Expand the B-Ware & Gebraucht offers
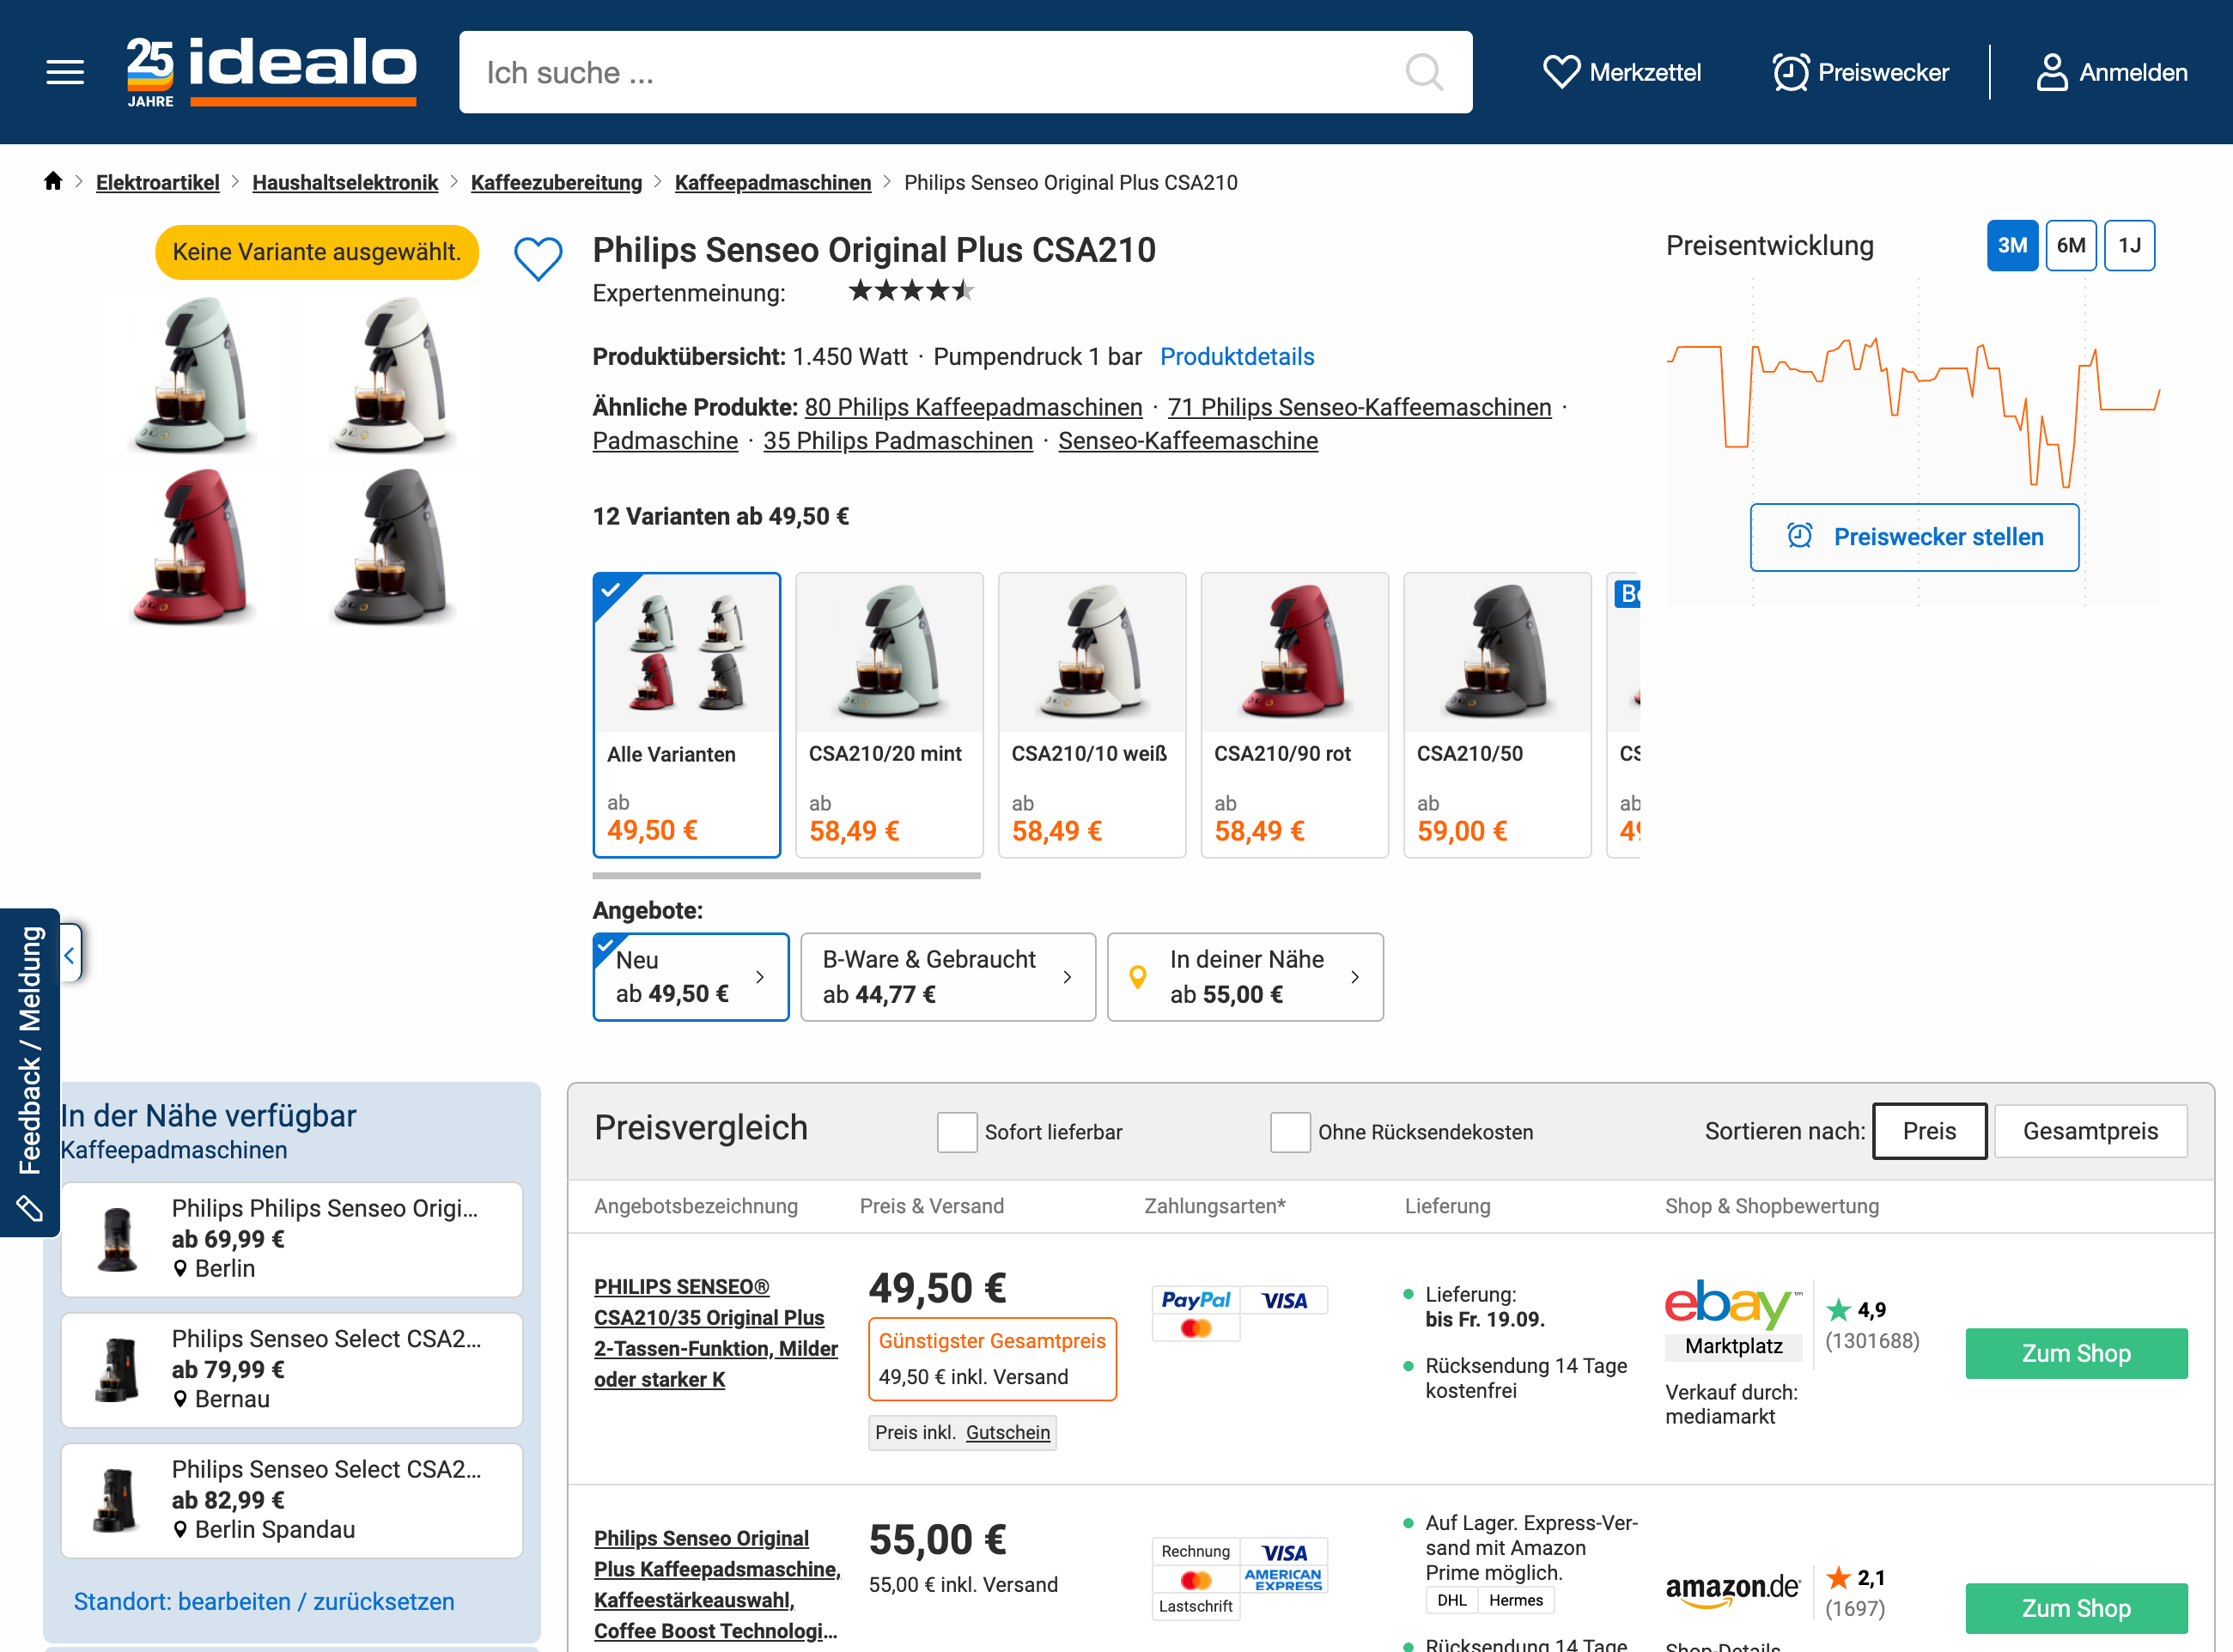2233x1652 pixels. point(947,976)
